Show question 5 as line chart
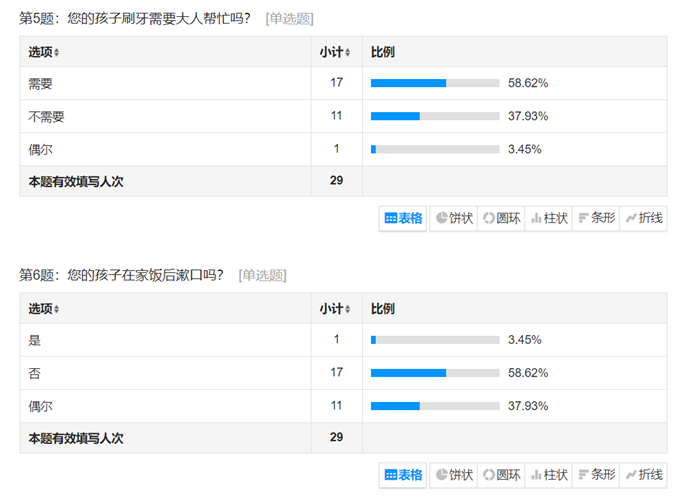Viewport: 700px width, 502px height. tap(644, 218)
